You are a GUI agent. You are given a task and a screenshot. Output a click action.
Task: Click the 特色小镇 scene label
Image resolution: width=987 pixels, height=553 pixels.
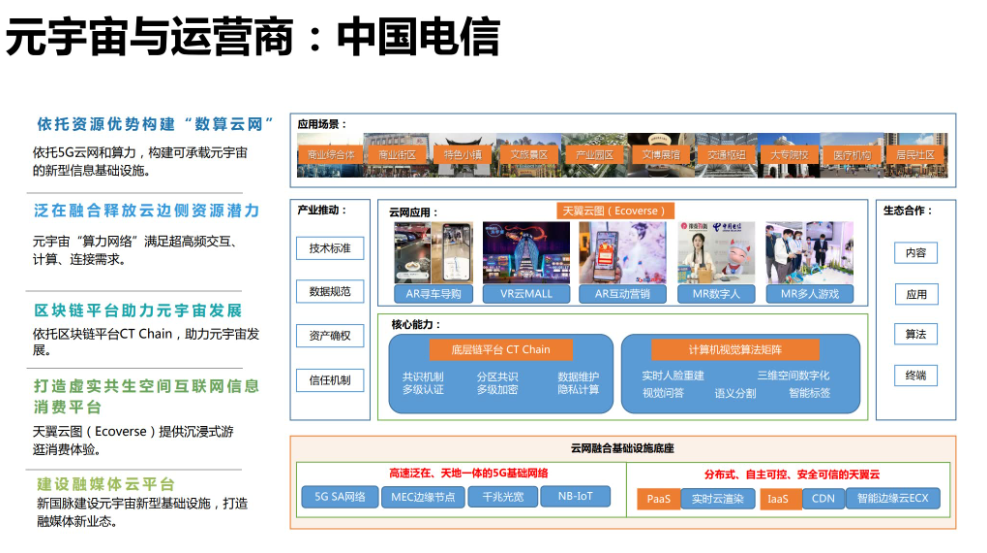[463, 155]
